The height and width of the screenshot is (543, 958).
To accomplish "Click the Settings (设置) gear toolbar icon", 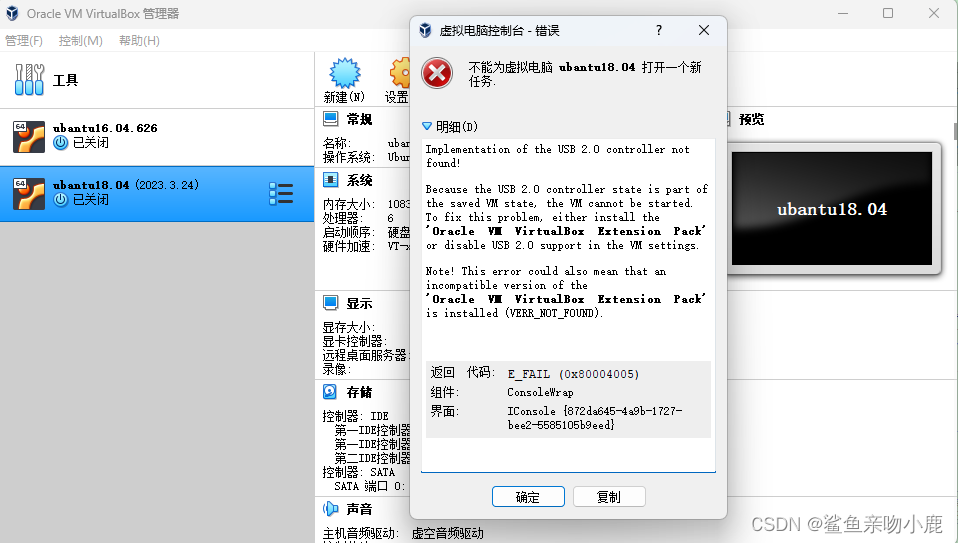I will (x=400, y=73).
